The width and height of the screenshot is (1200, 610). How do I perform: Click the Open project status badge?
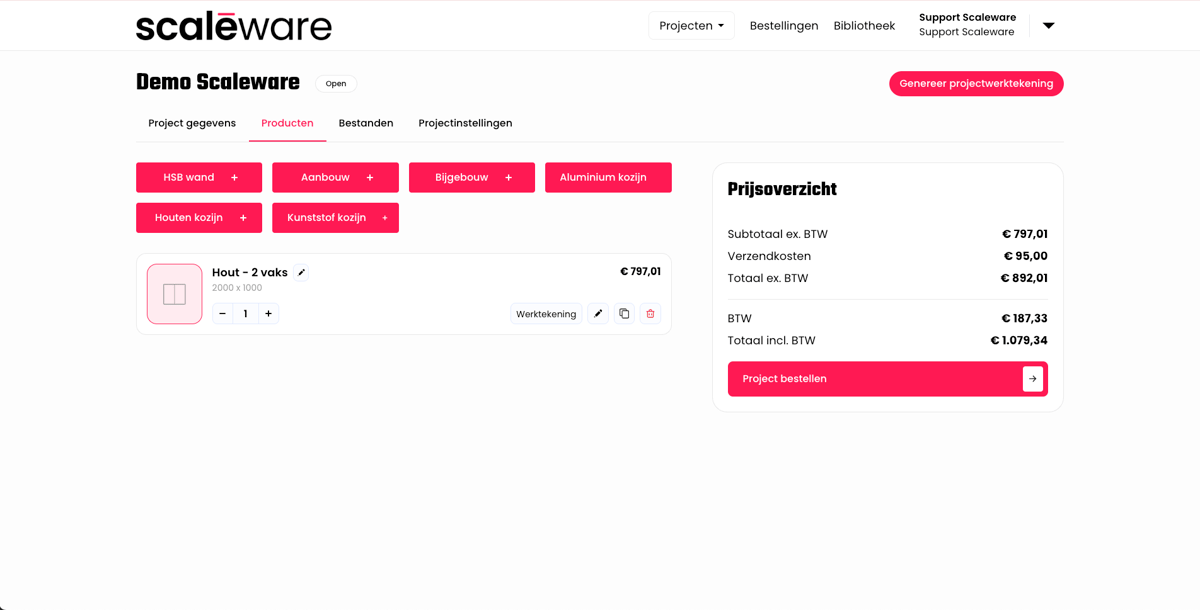tap(336, 84)
